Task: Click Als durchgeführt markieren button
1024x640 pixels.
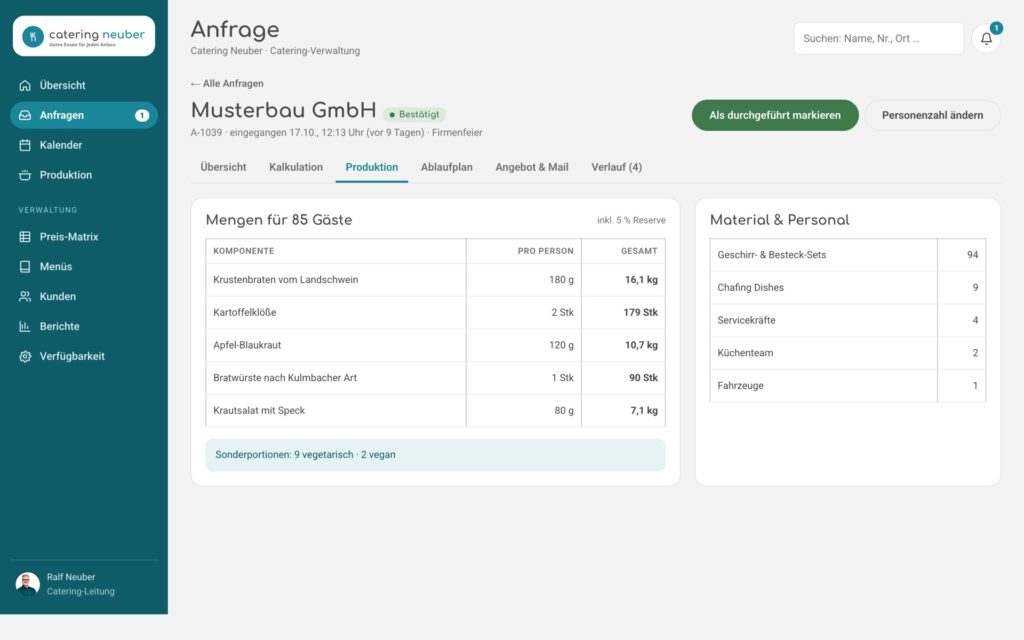Action: (775, 116)
